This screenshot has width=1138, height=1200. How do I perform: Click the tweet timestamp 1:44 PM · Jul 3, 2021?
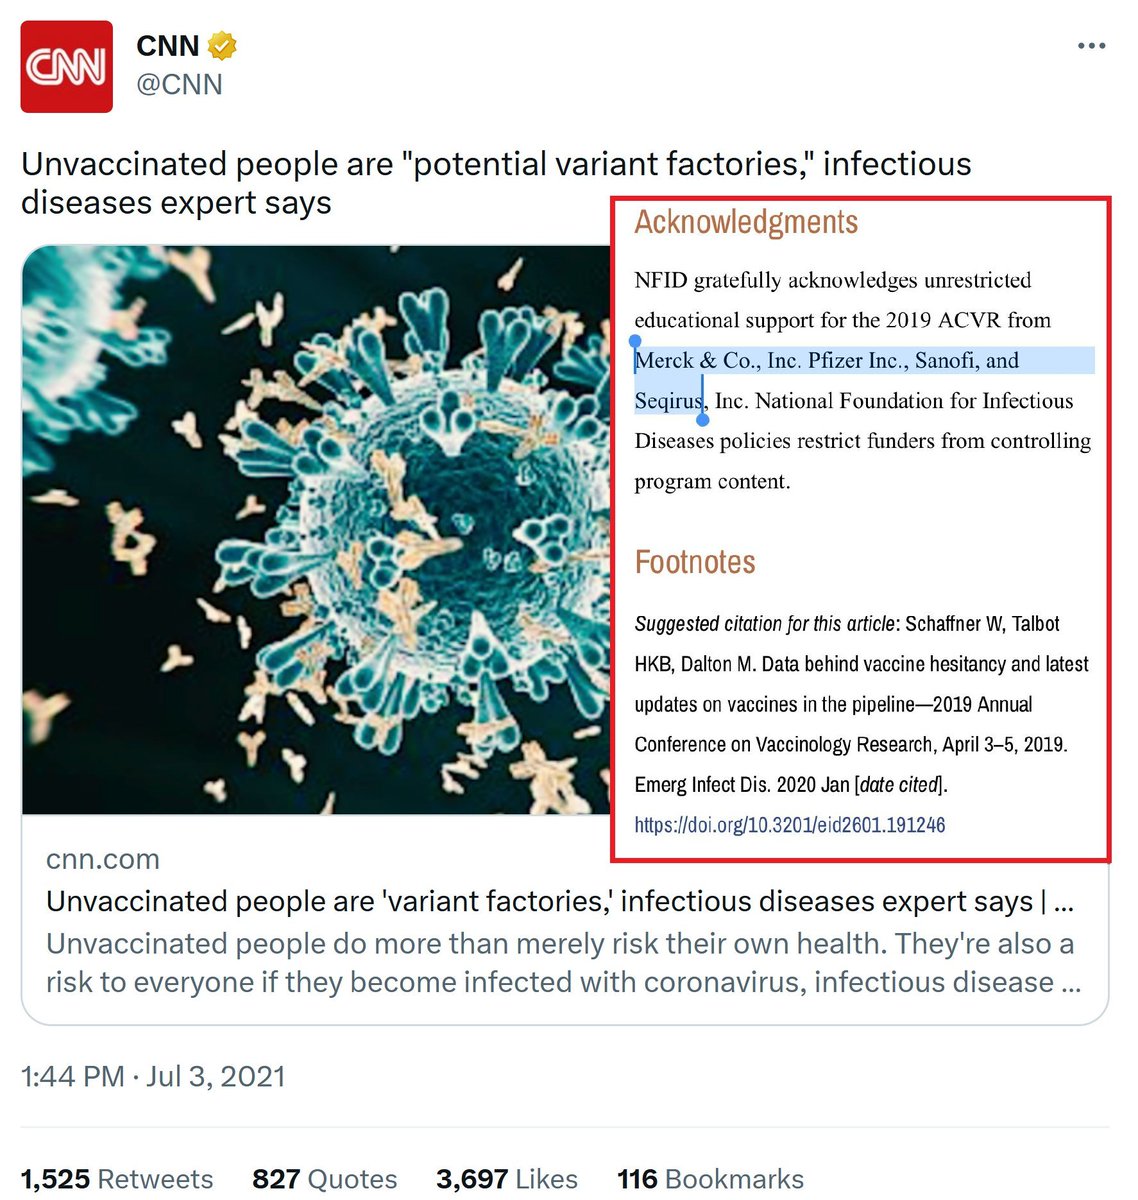[x=154, y=1076]
